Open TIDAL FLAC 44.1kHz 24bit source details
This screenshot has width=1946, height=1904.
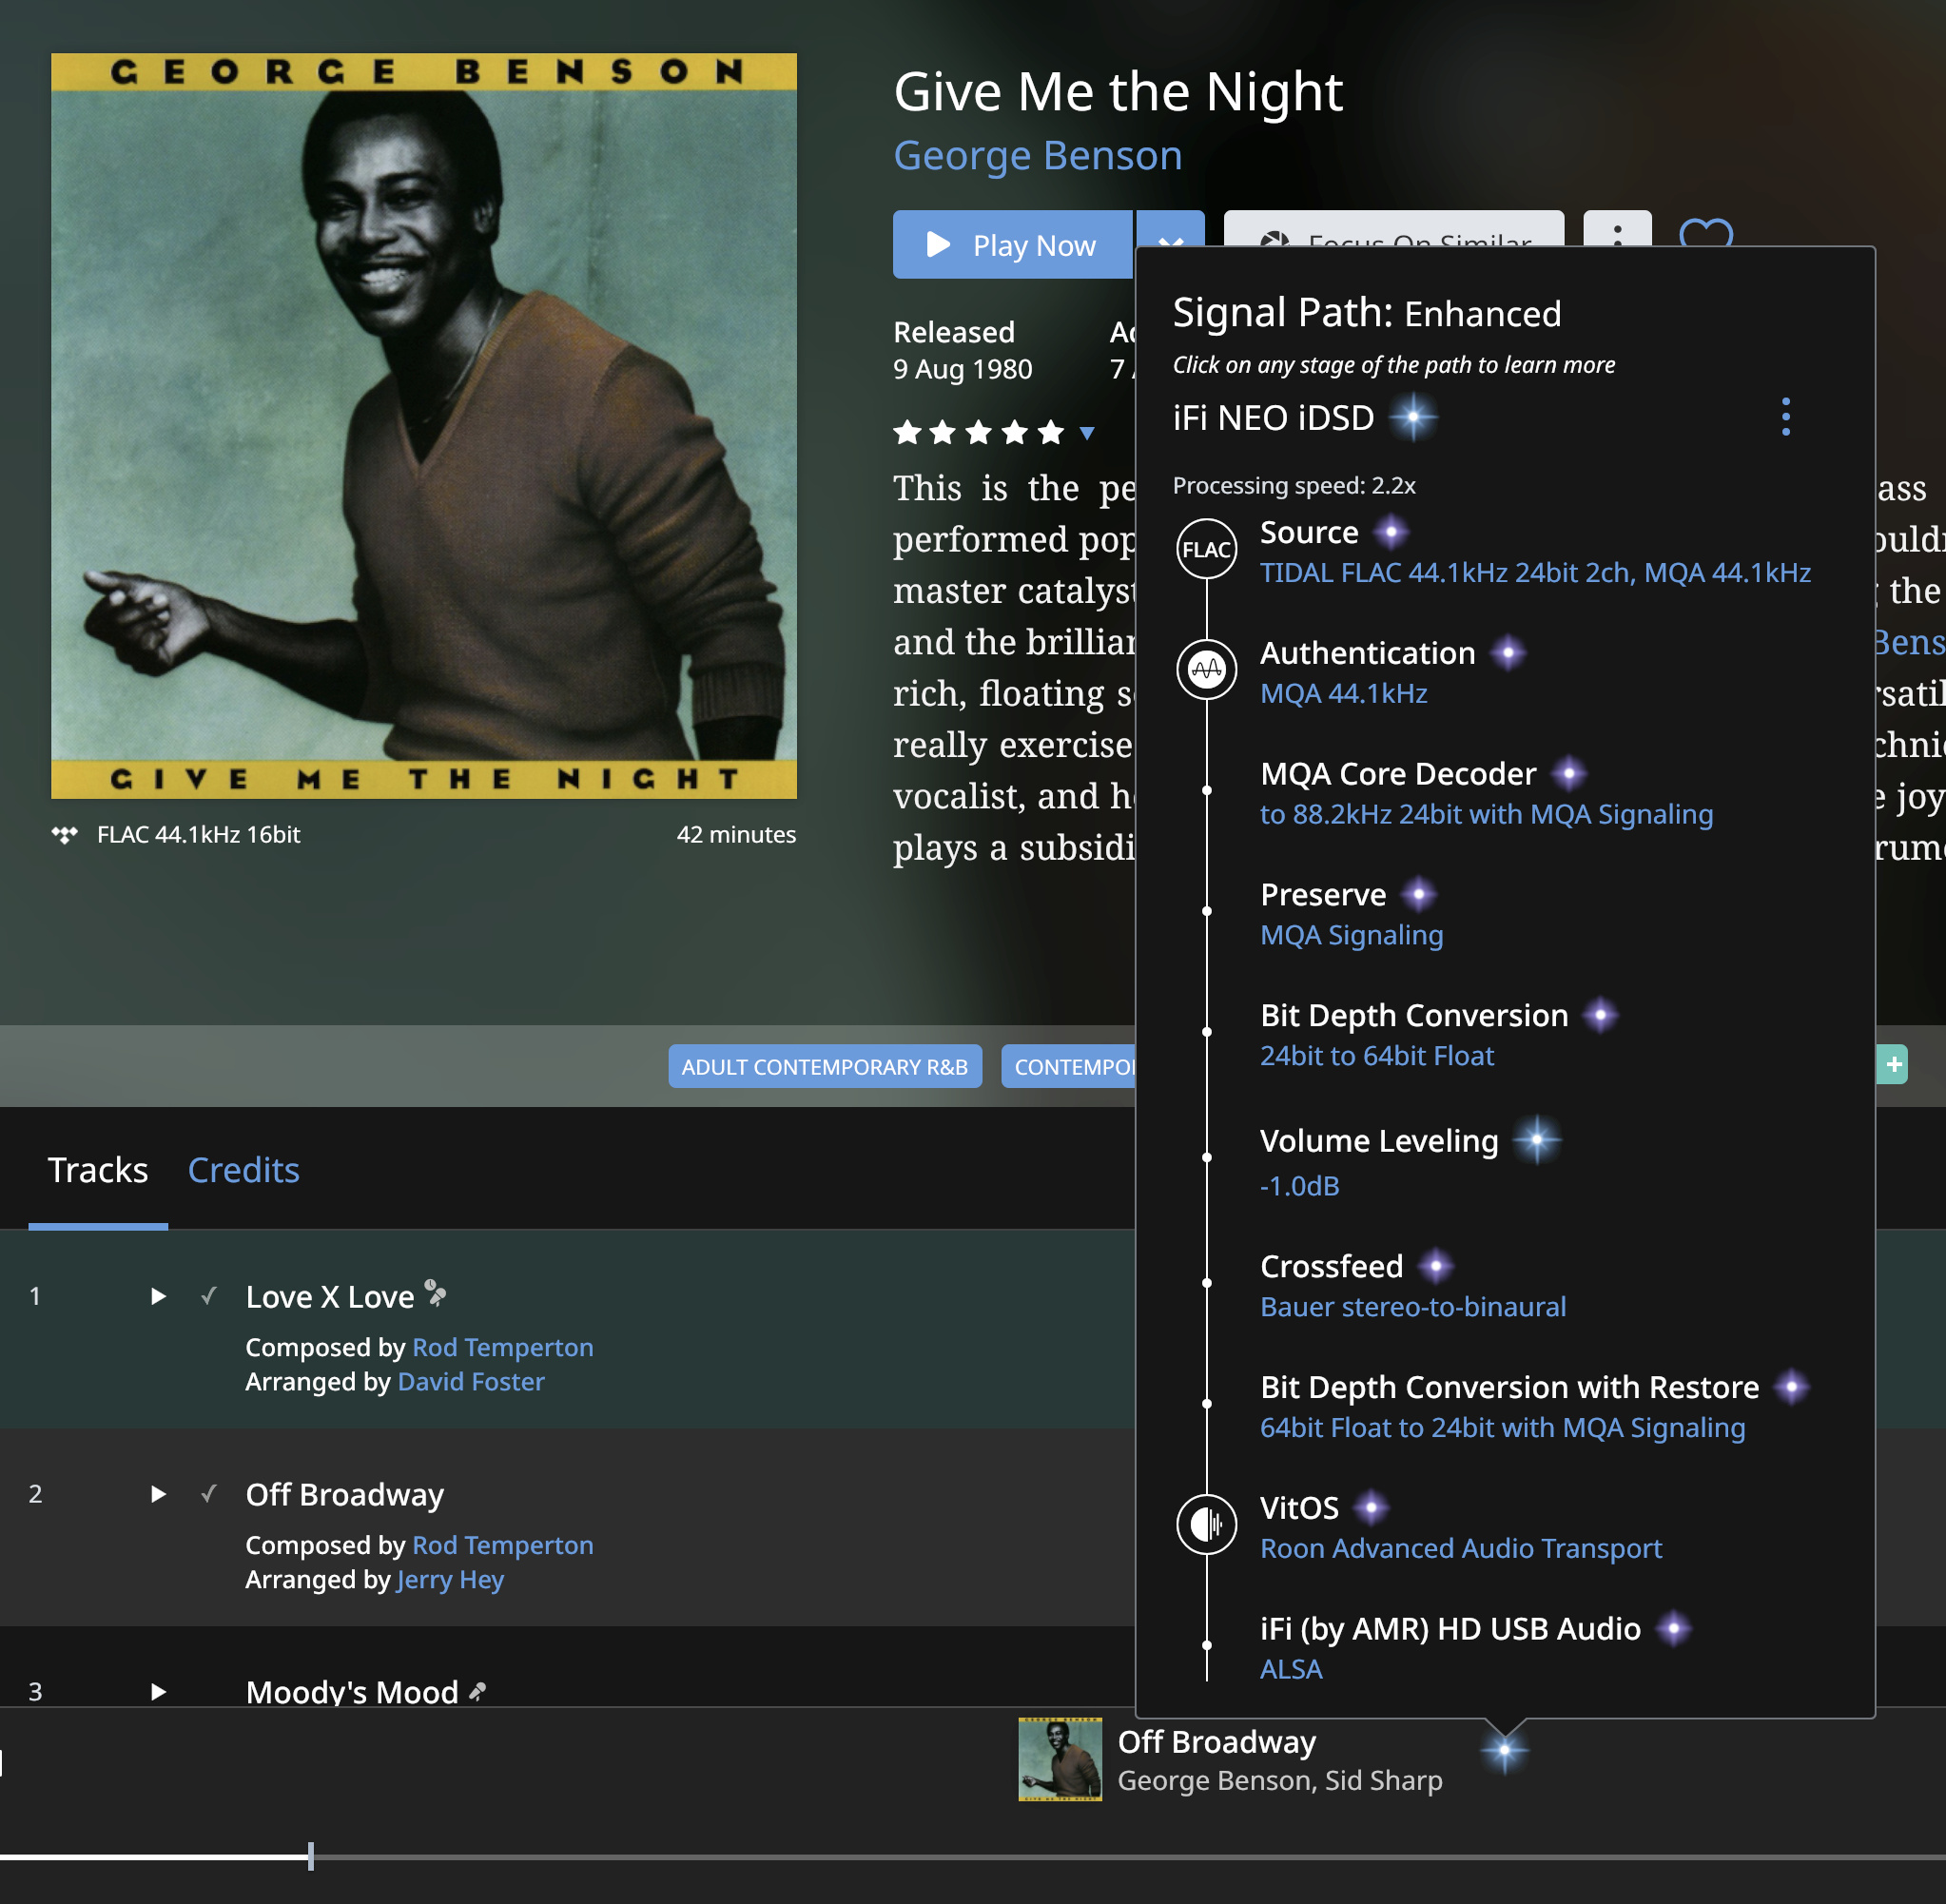click(x=1535, y=573)
